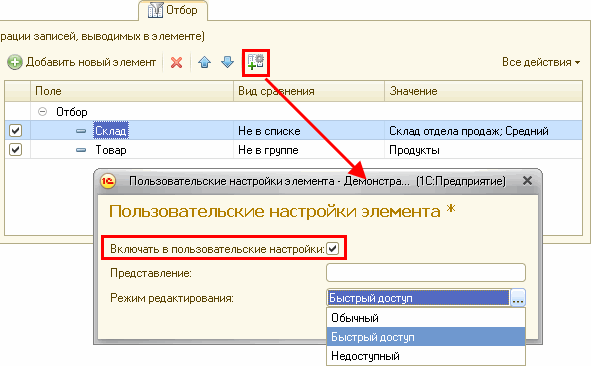The width and height of the screenshot is (591, 366).
Task: Click the Добавить новый элемент button
Action: coord(82,62)
